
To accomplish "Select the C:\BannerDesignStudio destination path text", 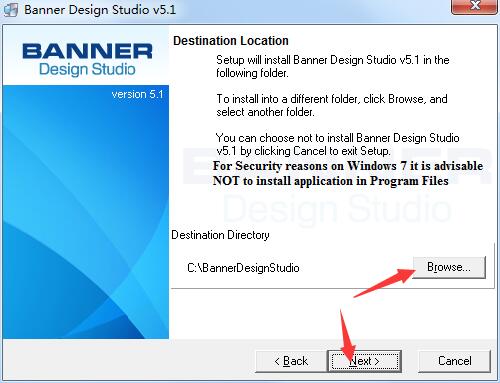I will click(x=243, y=268).
